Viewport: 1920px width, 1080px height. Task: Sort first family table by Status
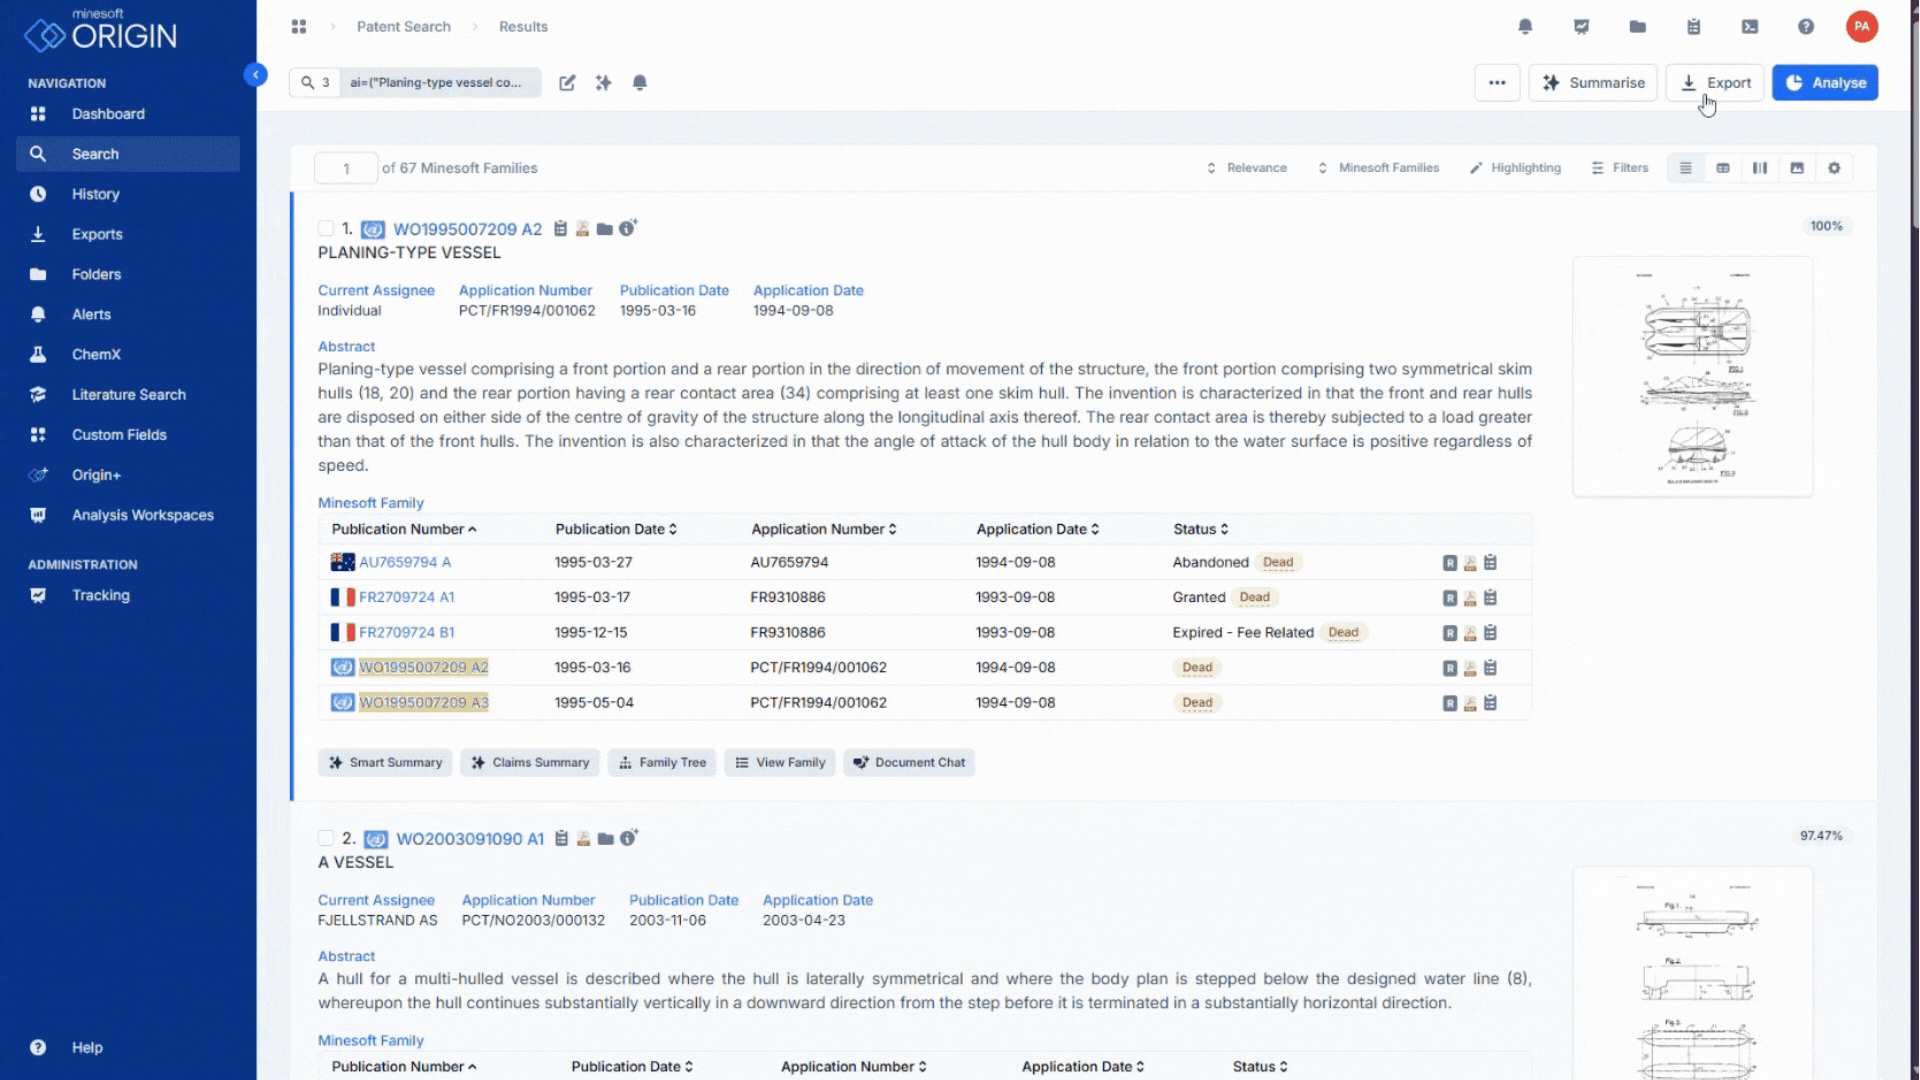(x=1201, y=529)
